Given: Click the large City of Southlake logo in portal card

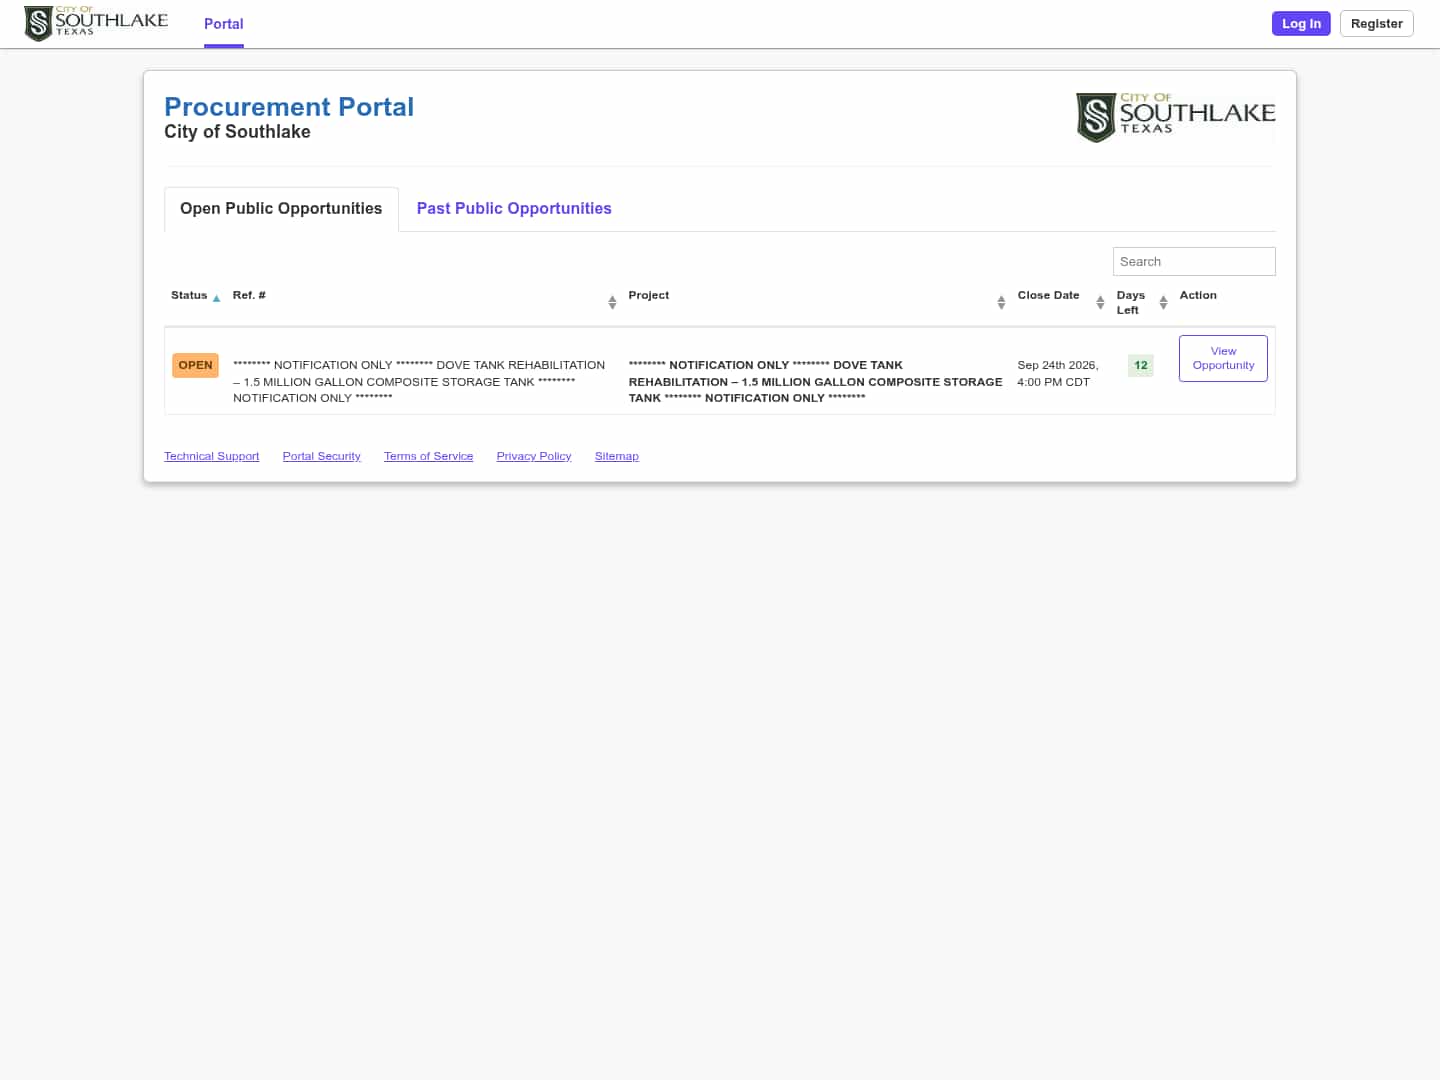Looking at the screenshot, I should click(x=1176, y=117).
